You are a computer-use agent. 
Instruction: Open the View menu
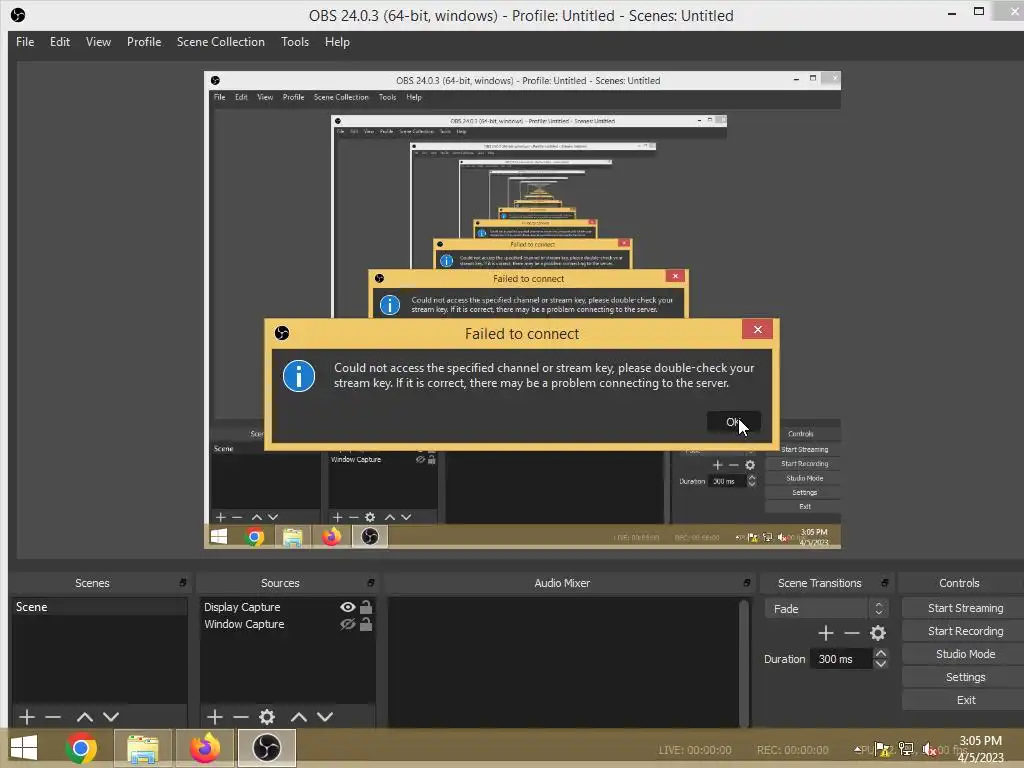click(98, 42)
